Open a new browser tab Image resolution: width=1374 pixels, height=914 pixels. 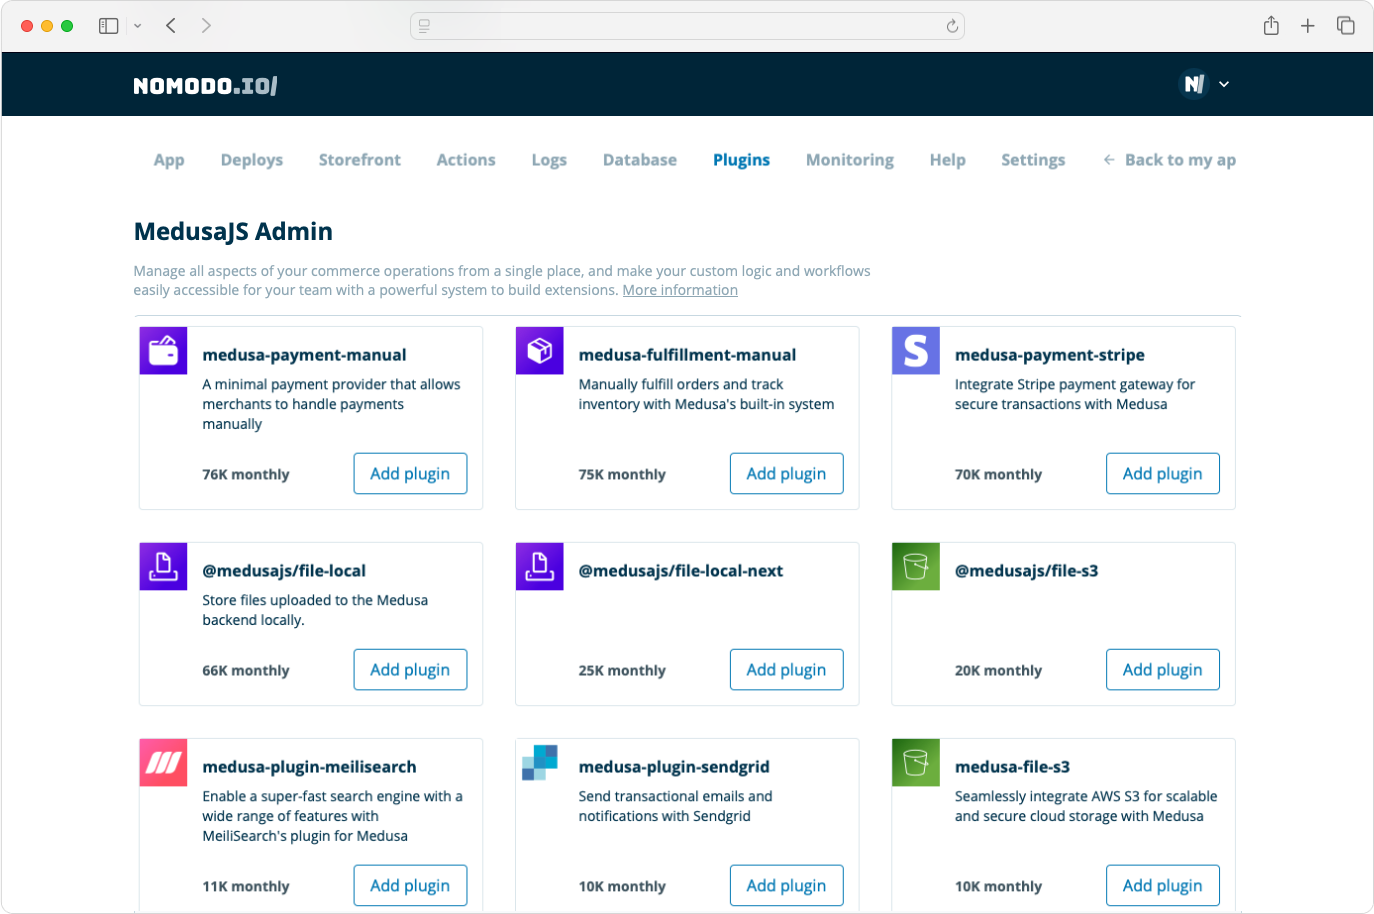tap(1308, 26)
